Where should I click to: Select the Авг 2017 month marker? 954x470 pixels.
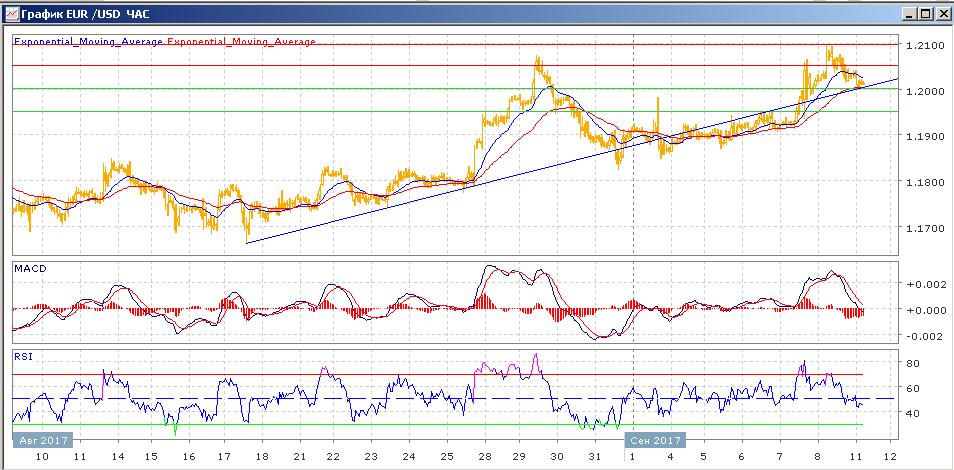pyautogui.click(x=43, y=440)
